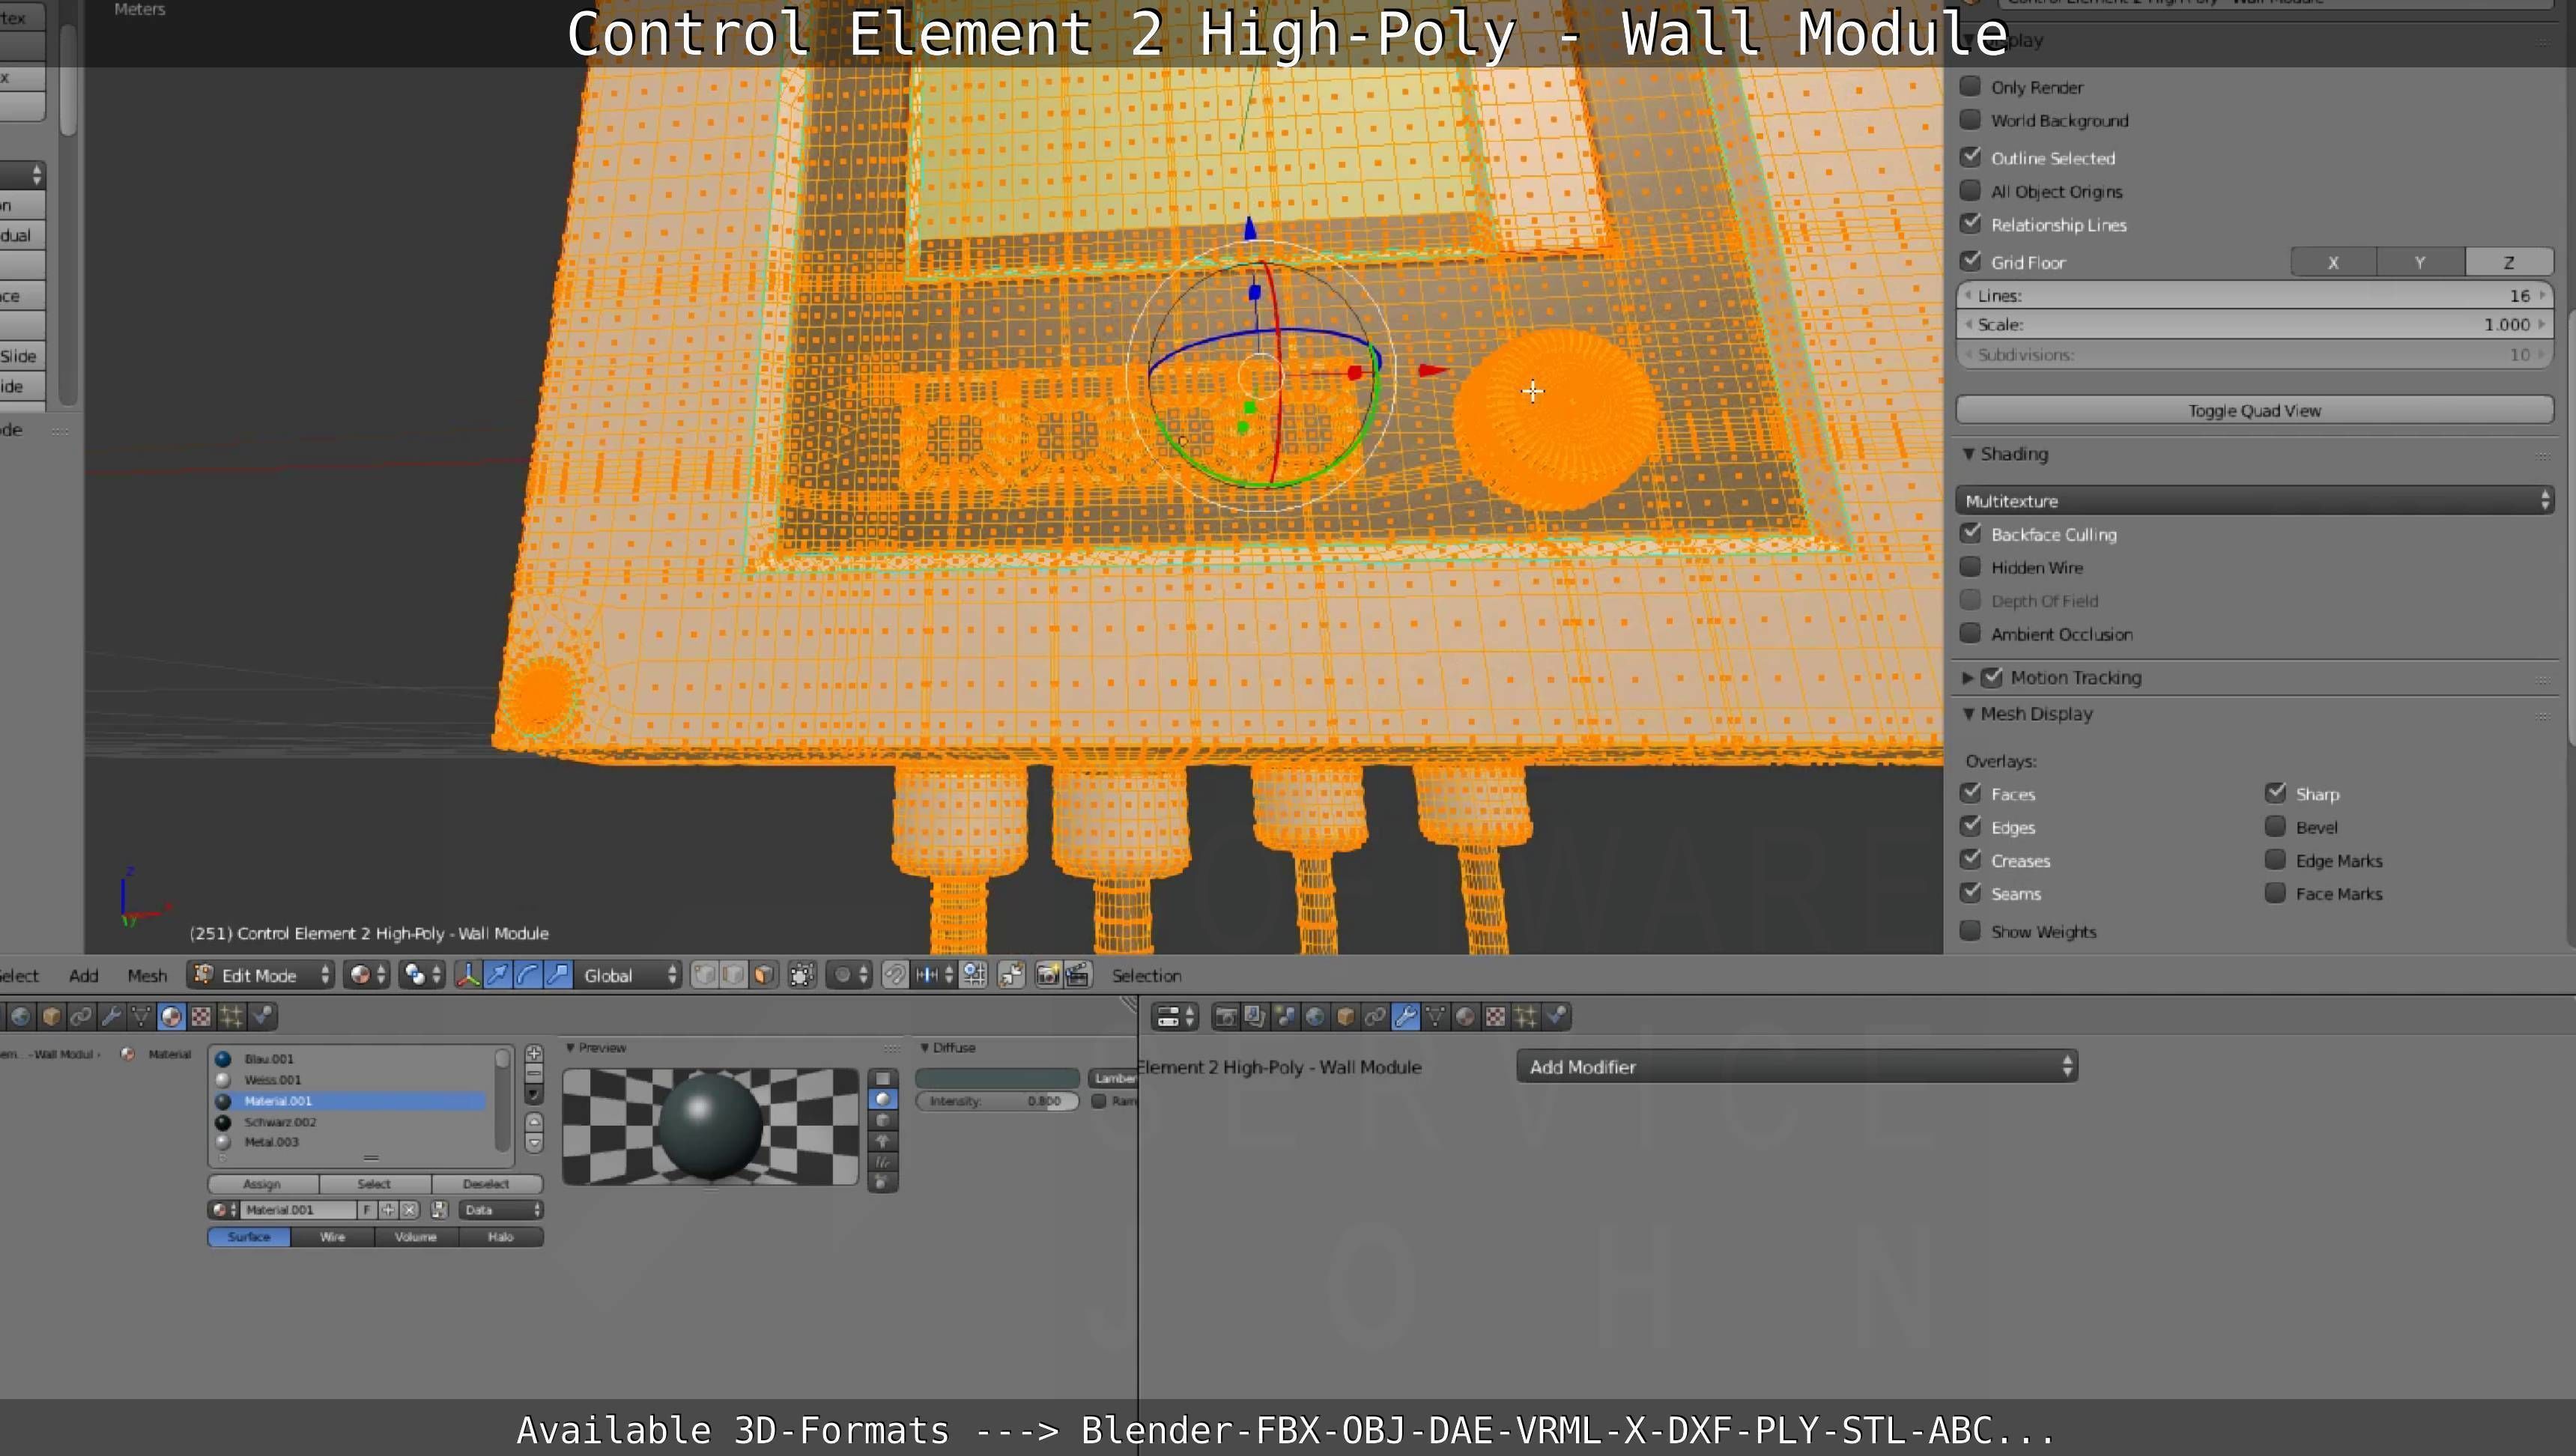Image resolution: width=2576 pixels, height=1456 pixels.
Task: Switch material type to Wire
Action: (x=333, y=1237)
